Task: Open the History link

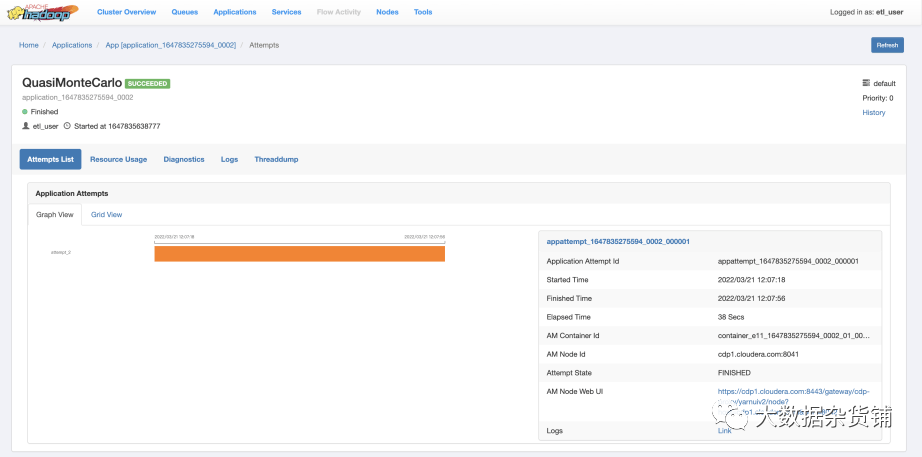Action: coord(873,112)
